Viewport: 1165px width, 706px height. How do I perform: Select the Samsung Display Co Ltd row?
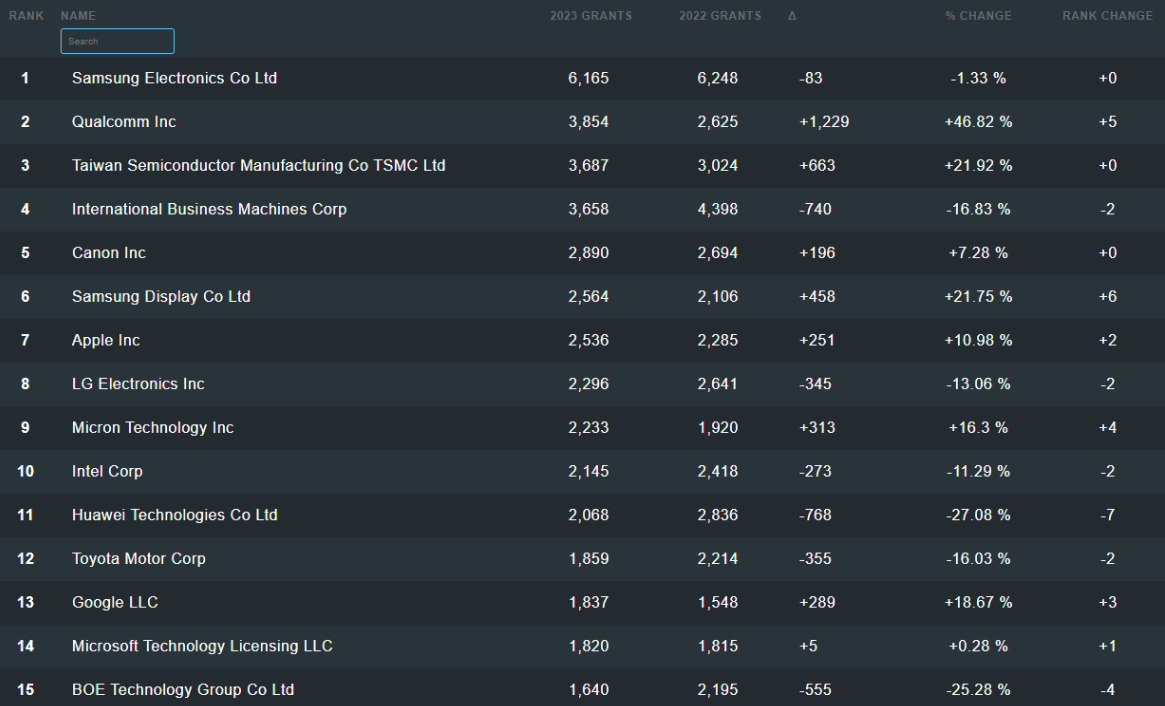[161, 297]
